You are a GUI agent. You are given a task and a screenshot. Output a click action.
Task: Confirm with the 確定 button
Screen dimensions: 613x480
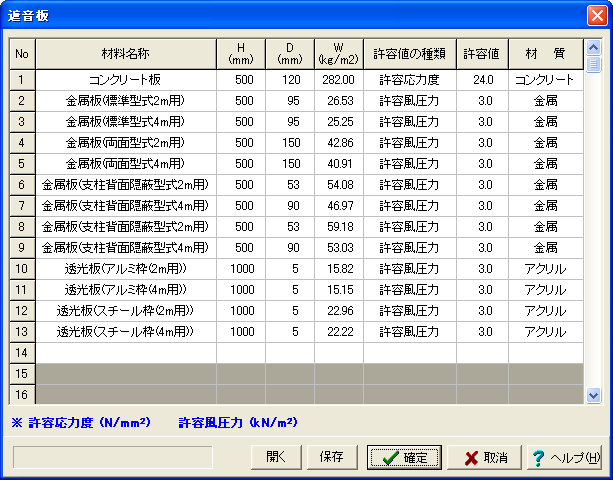point(404,457)
